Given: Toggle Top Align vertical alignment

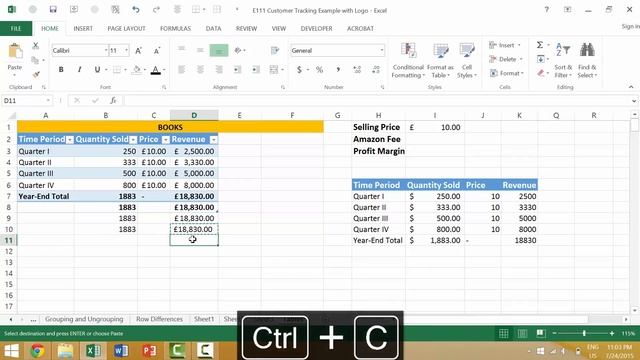Looking at the screenshot, I should coord(181,50).
